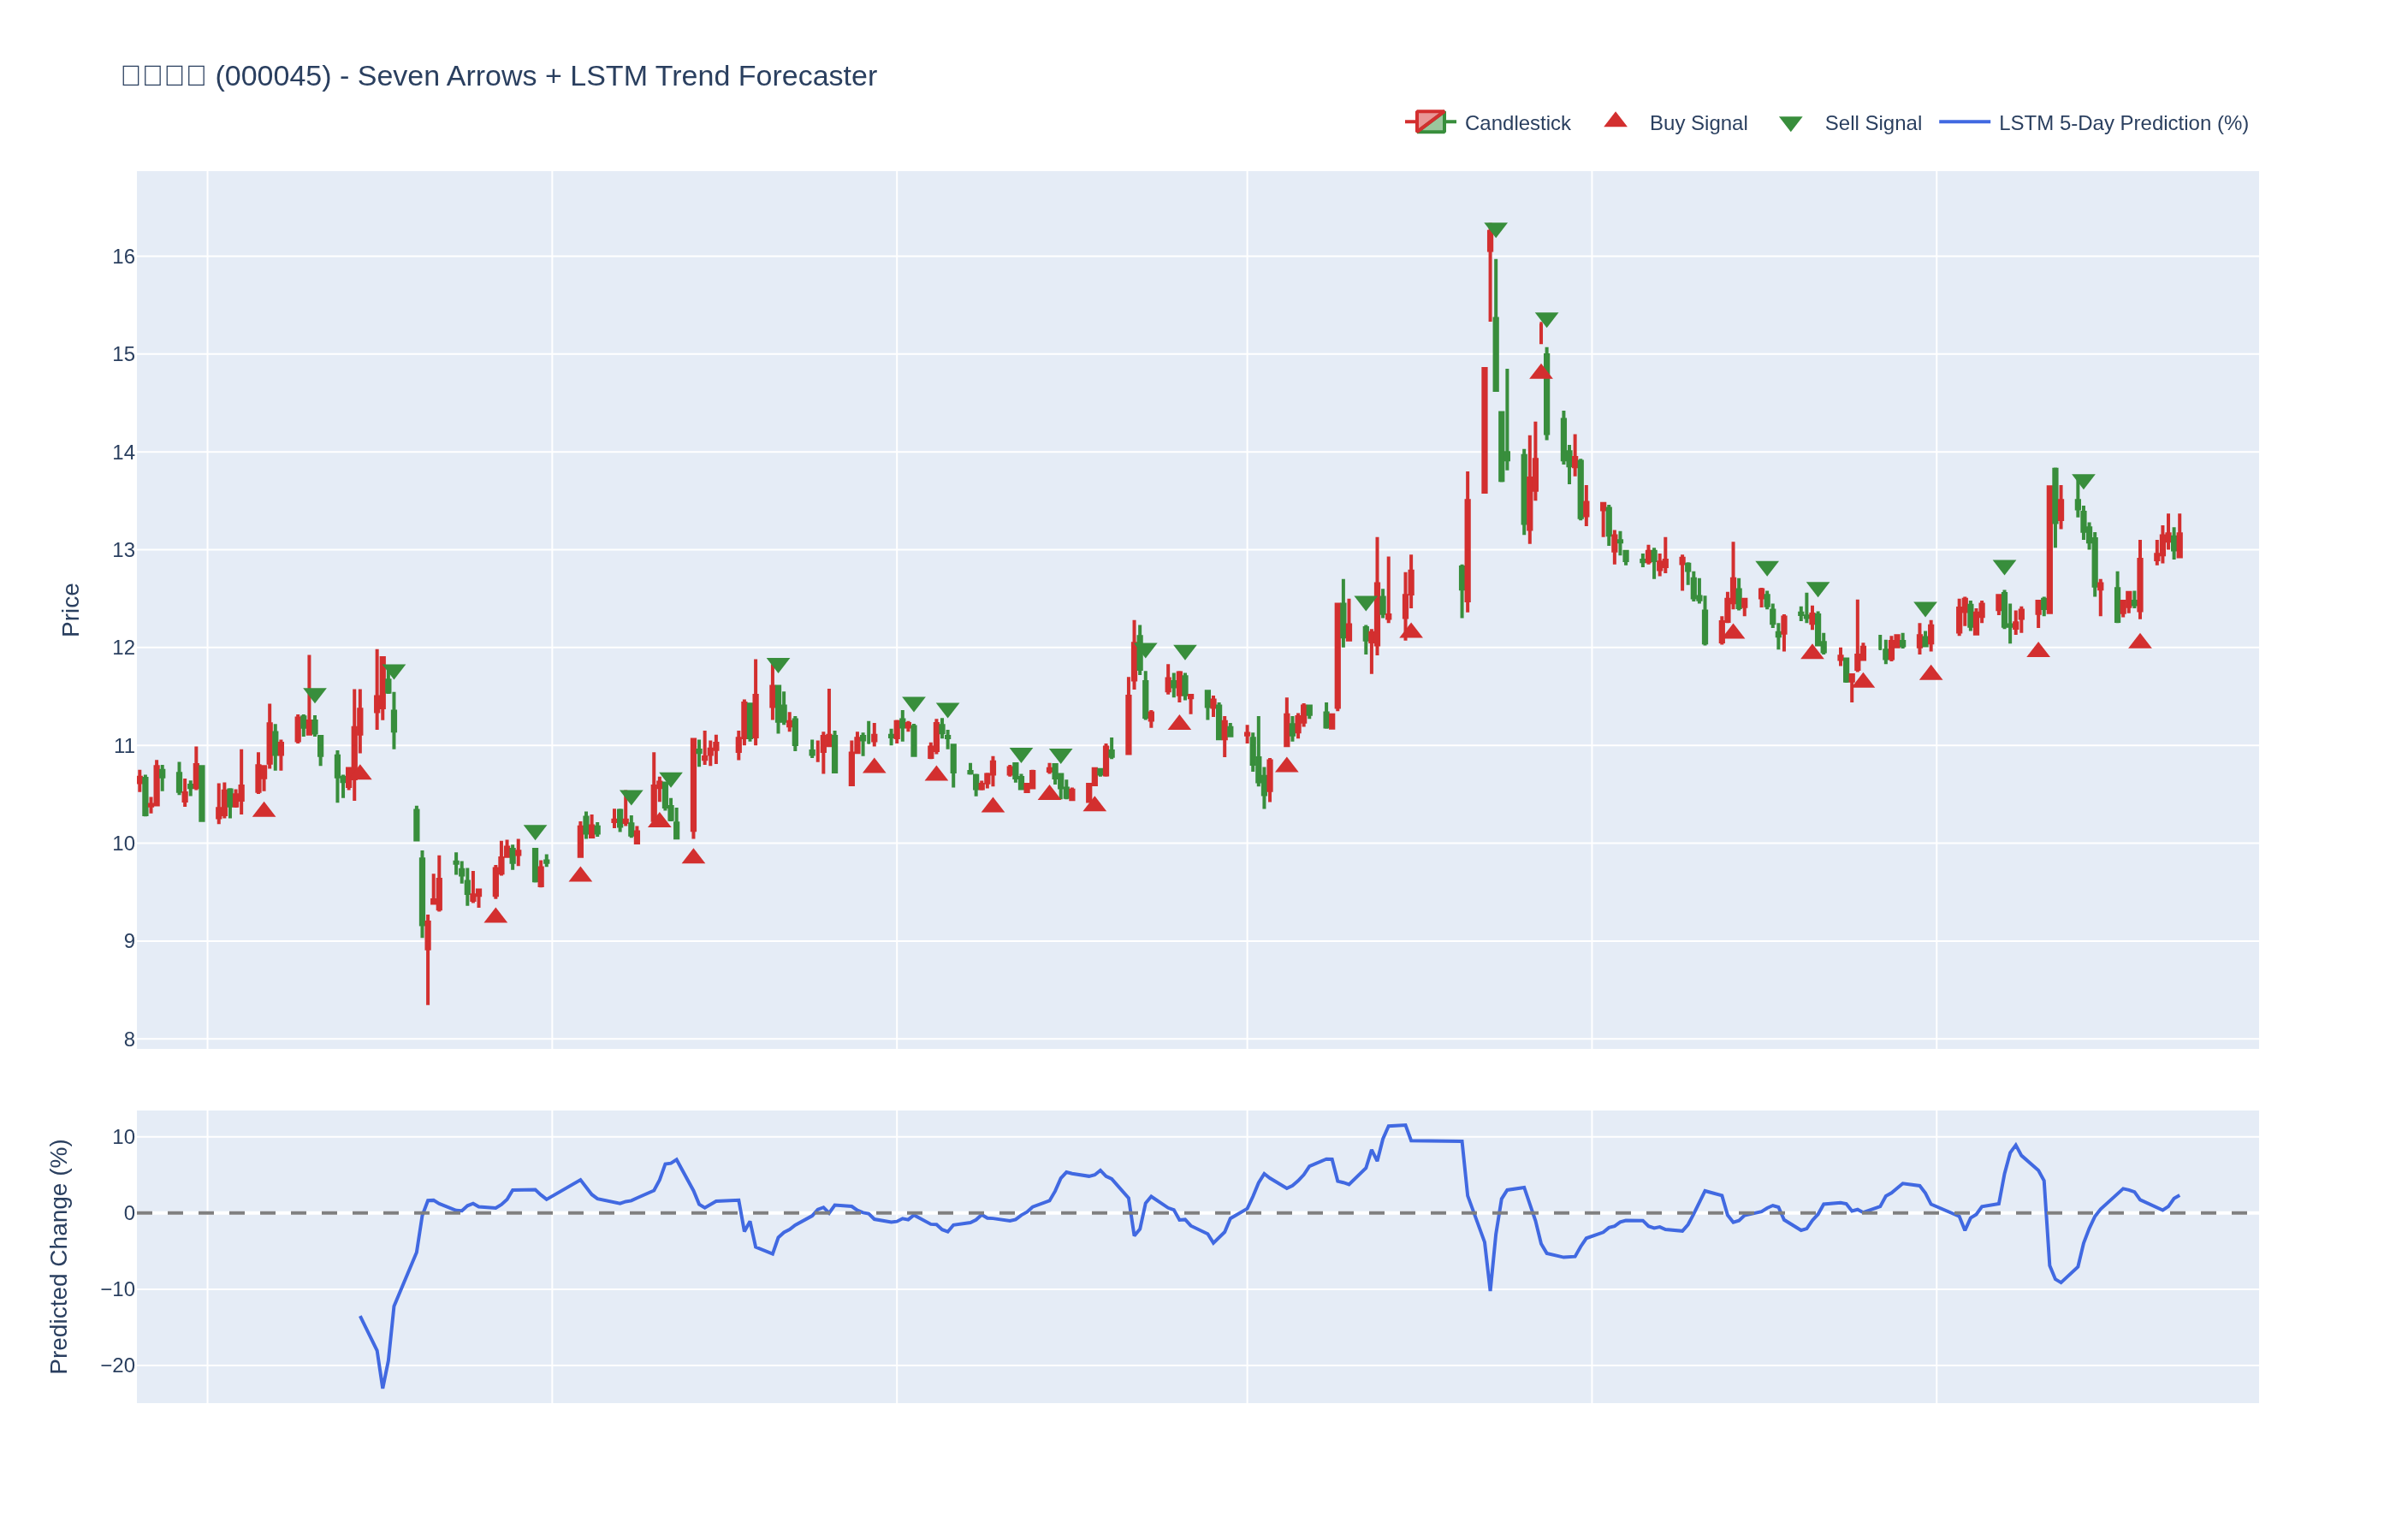Toggle the LSTM 5-Day Prediction legend label
2396x1540 pixels.
[2122, 123]
